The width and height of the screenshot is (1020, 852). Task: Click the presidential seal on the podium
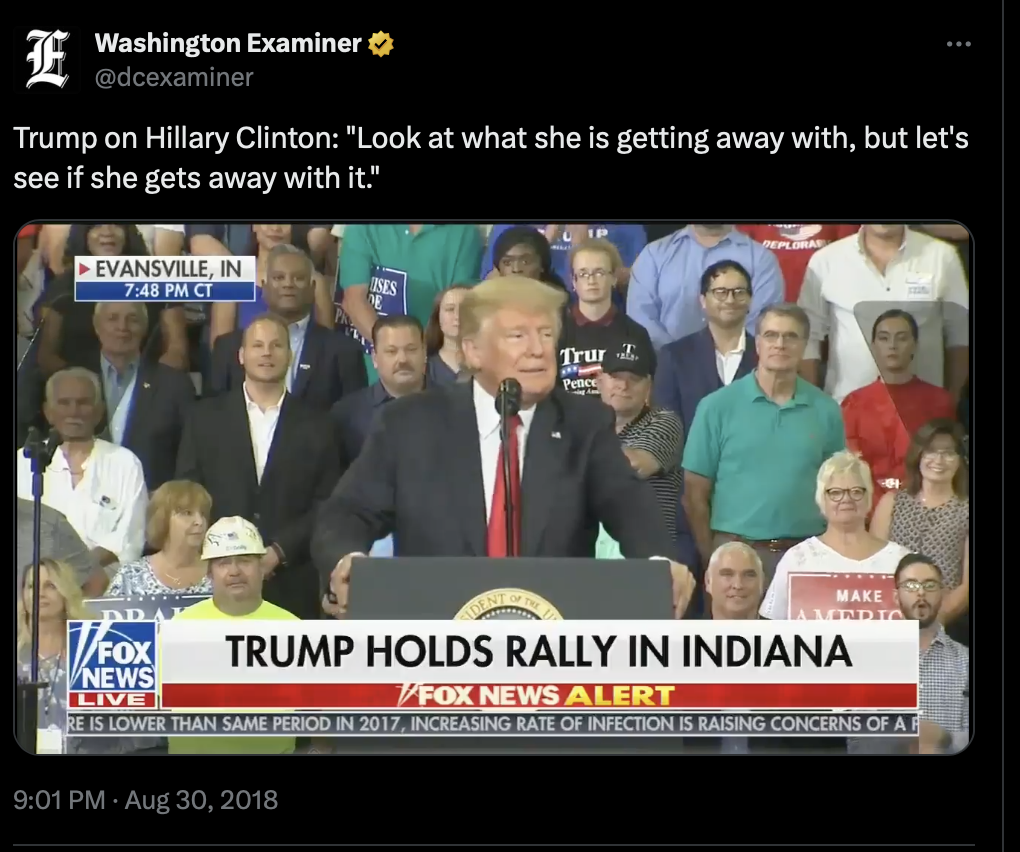tap(507, 606)
